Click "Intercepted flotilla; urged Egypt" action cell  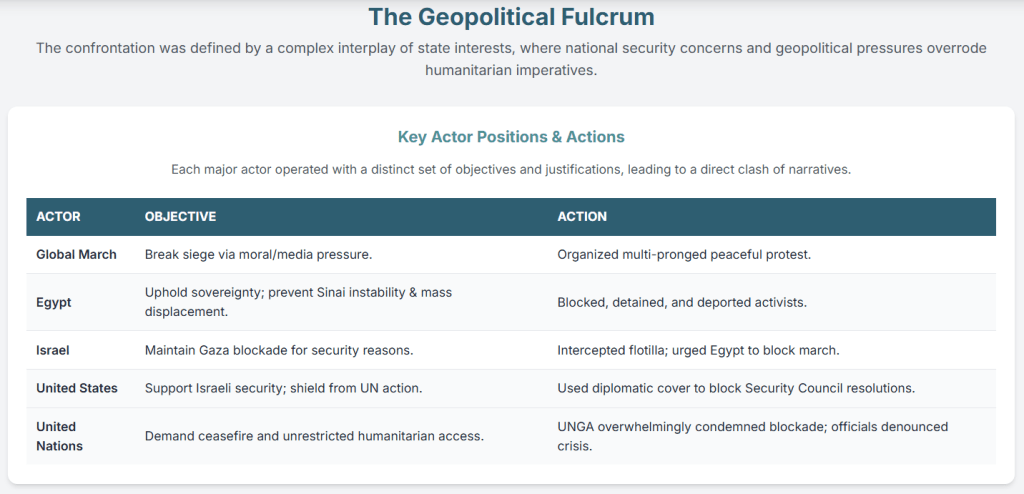pyautogui.click(x=698, y=350)
